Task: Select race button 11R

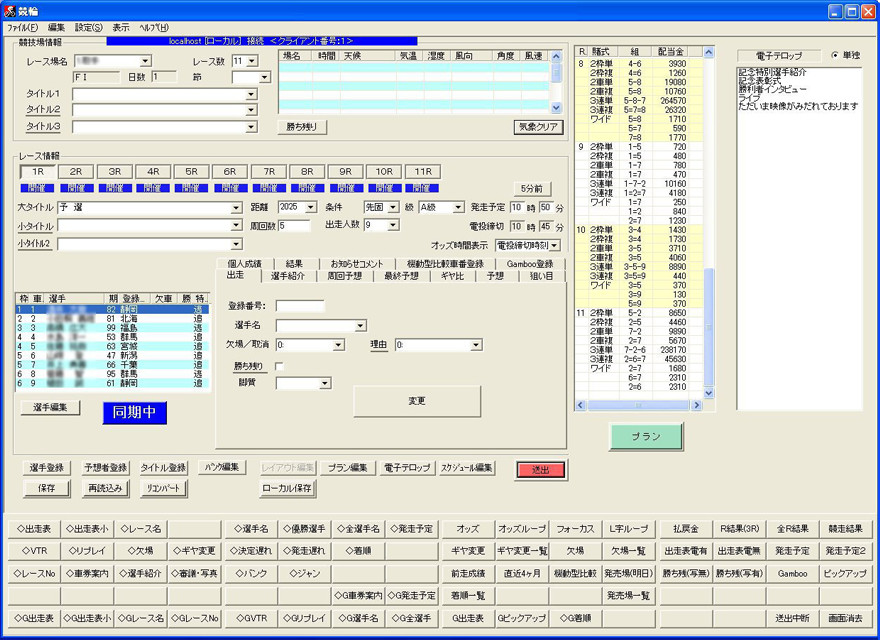Action: coord(423,172)
